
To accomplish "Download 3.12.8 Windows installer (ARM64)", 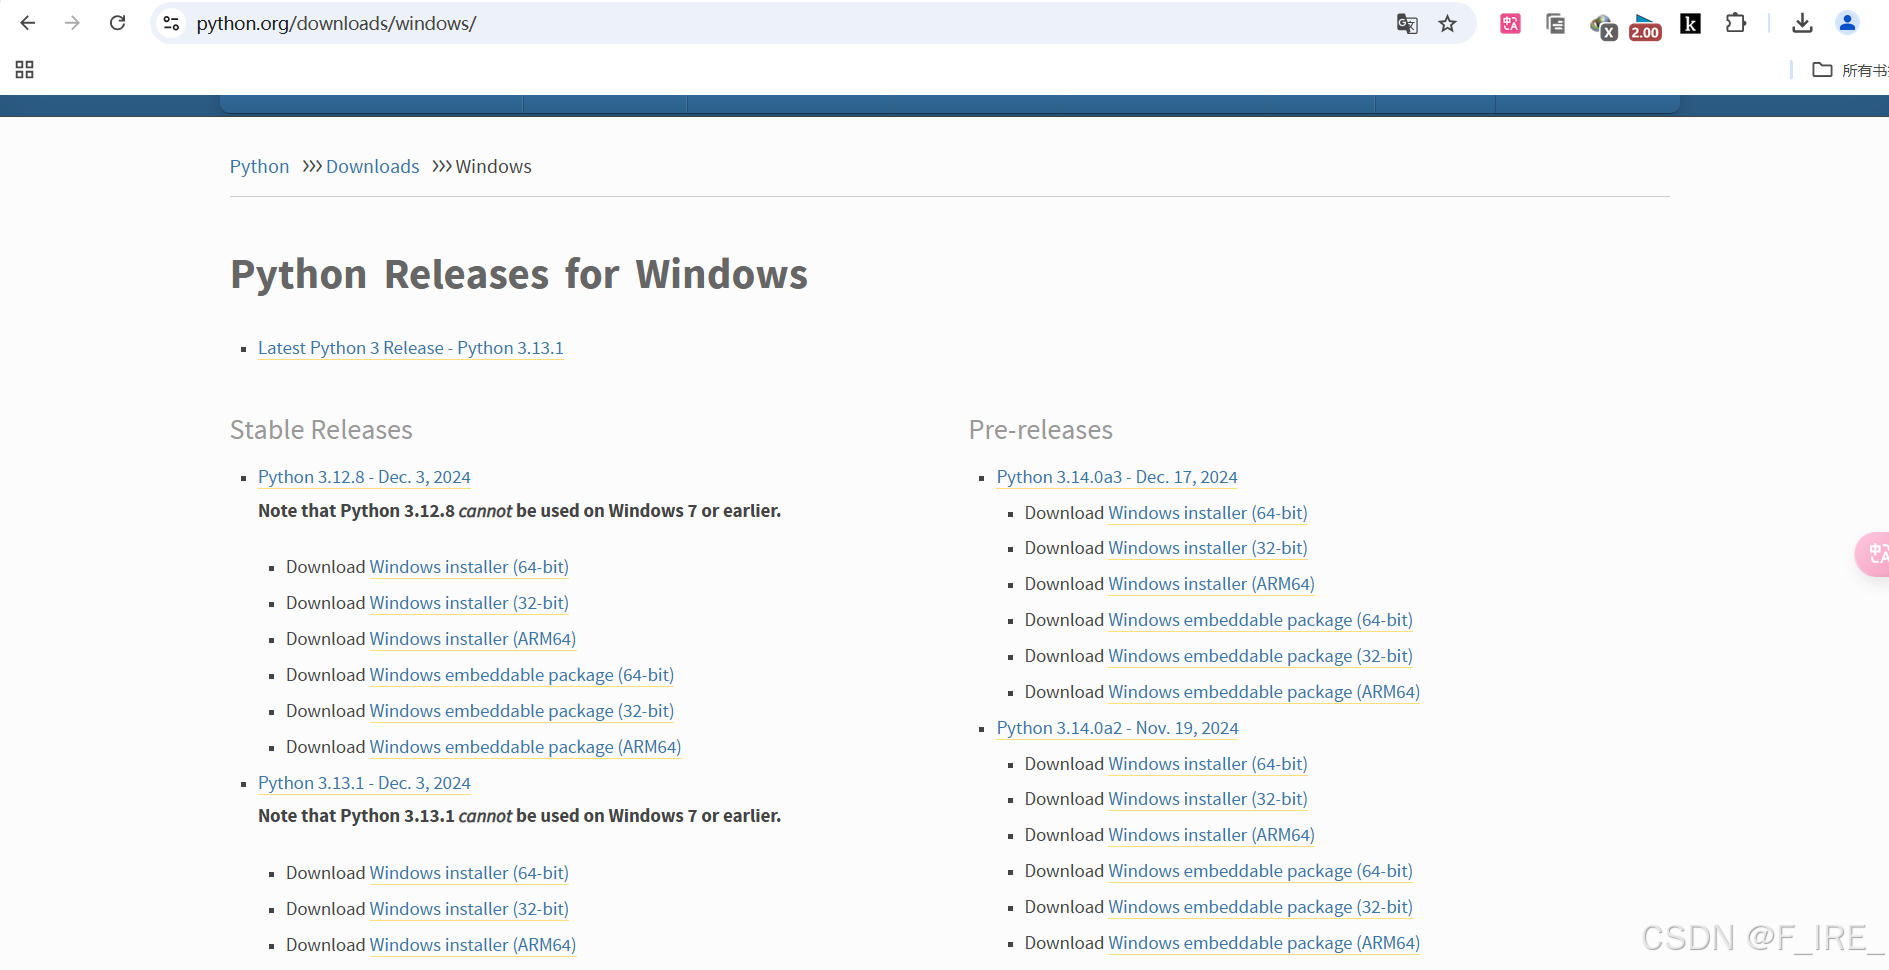I will pos(473,639).
